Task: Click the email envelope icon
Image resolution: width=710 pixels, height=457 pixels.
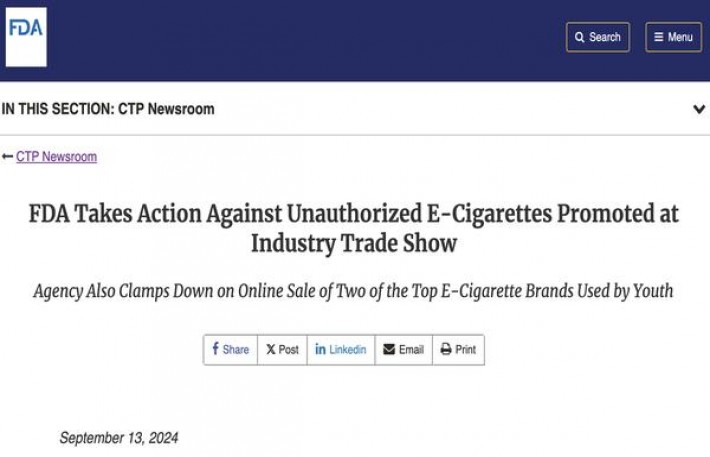Action: pyautogui.click(x=389, y=349)
